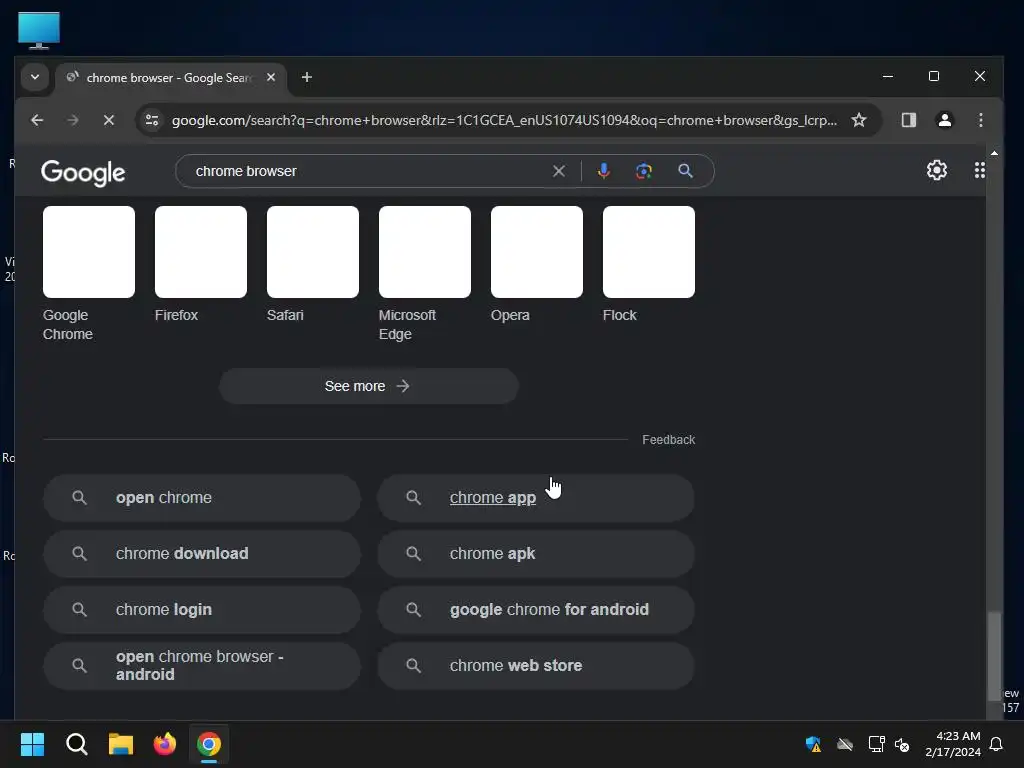
Task: Open the Safari browser card
Action: point(313,265)
